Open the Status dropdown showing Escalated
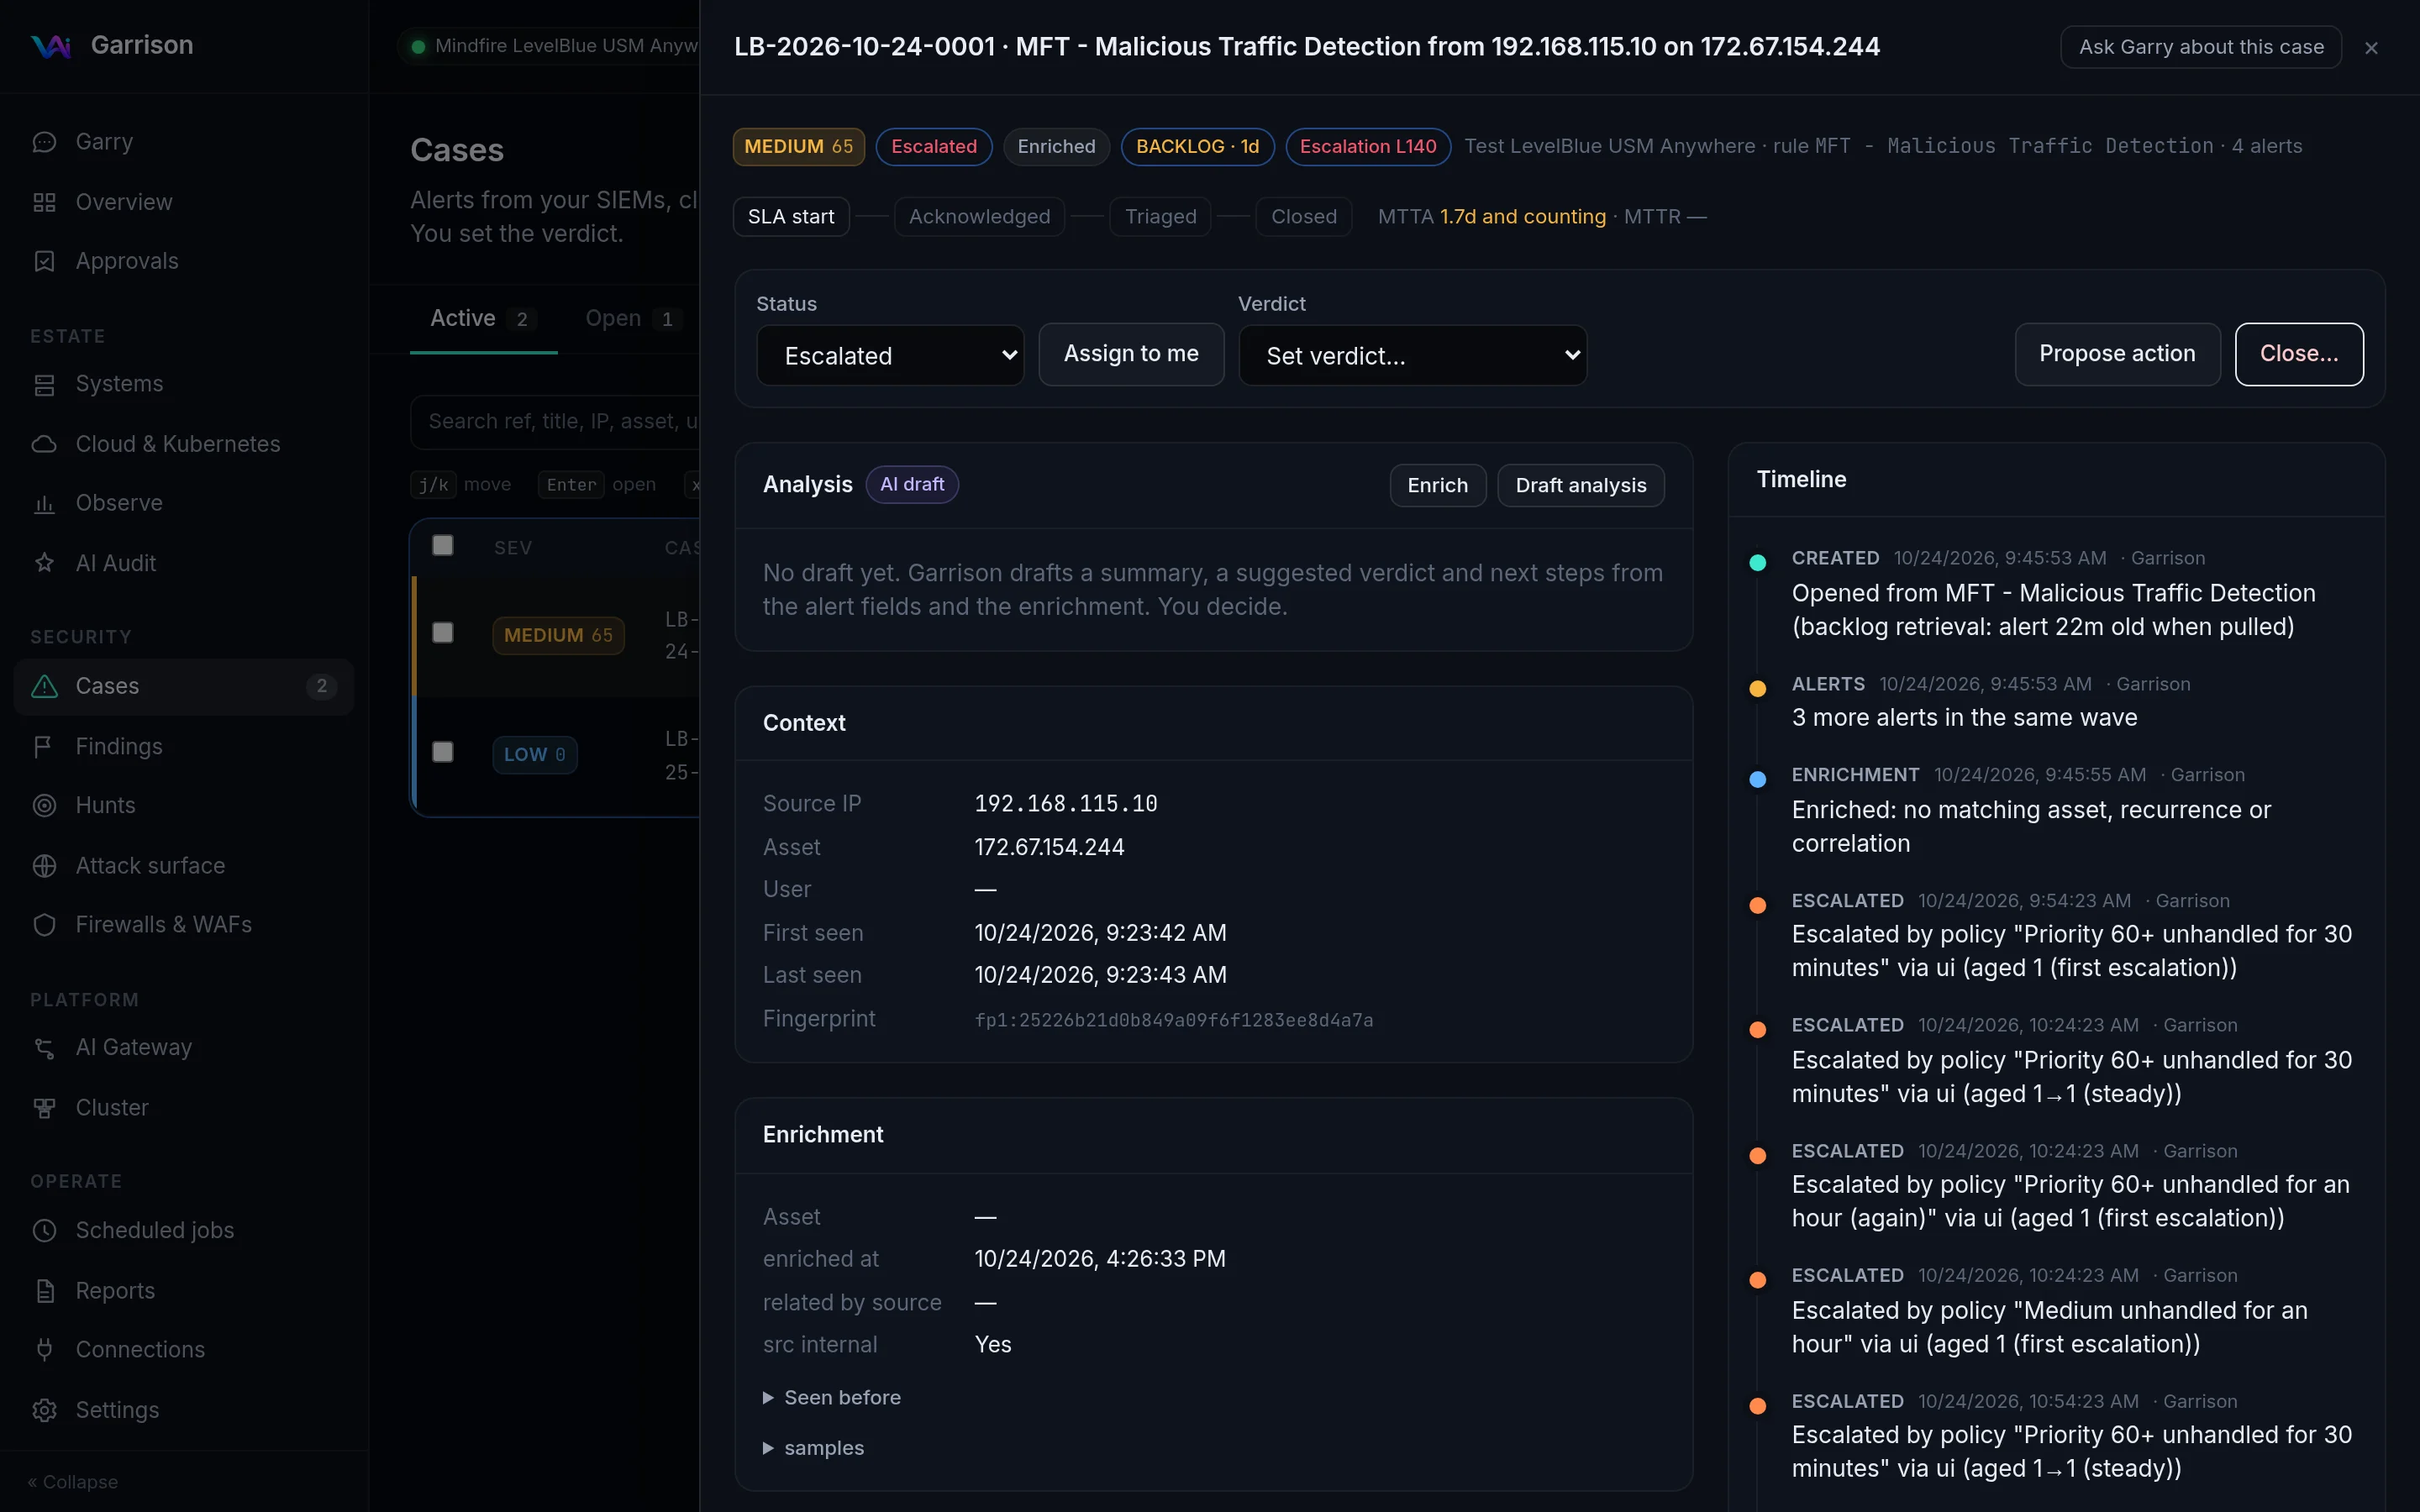Screen dimensions: 2420x1512 pyautogui.click(x=890, y=355)
